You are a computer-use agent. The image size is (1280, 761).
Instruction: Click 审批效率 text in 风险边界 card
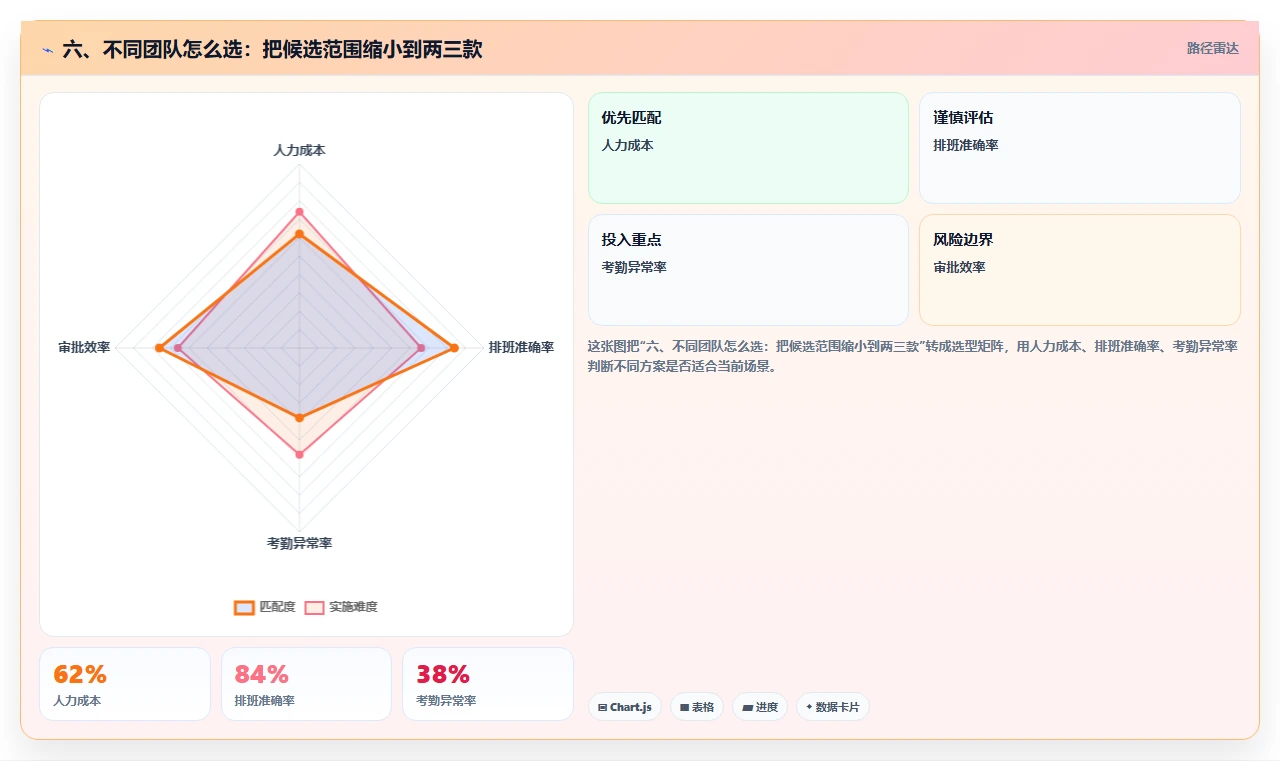pyautogui.click(x=959, y=267)
